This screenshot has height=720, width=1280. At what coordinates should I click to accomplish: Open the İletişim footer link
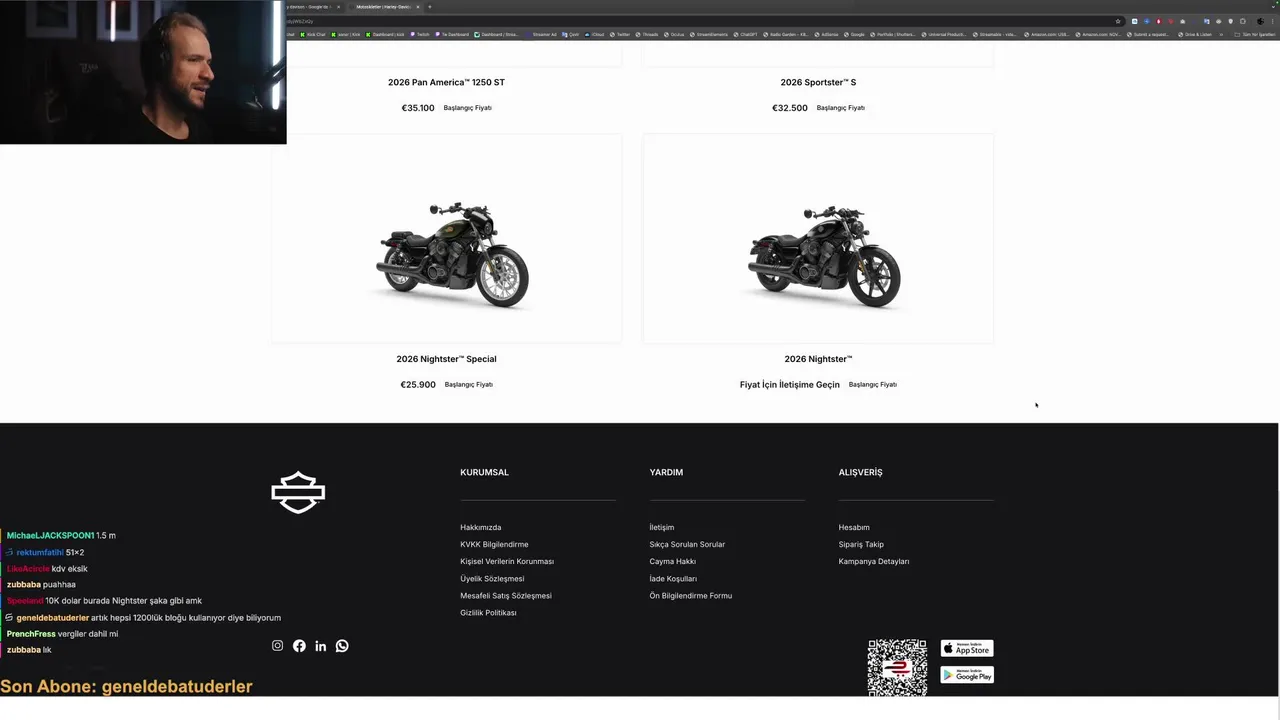pyautogui.click(x=662, y=528)
